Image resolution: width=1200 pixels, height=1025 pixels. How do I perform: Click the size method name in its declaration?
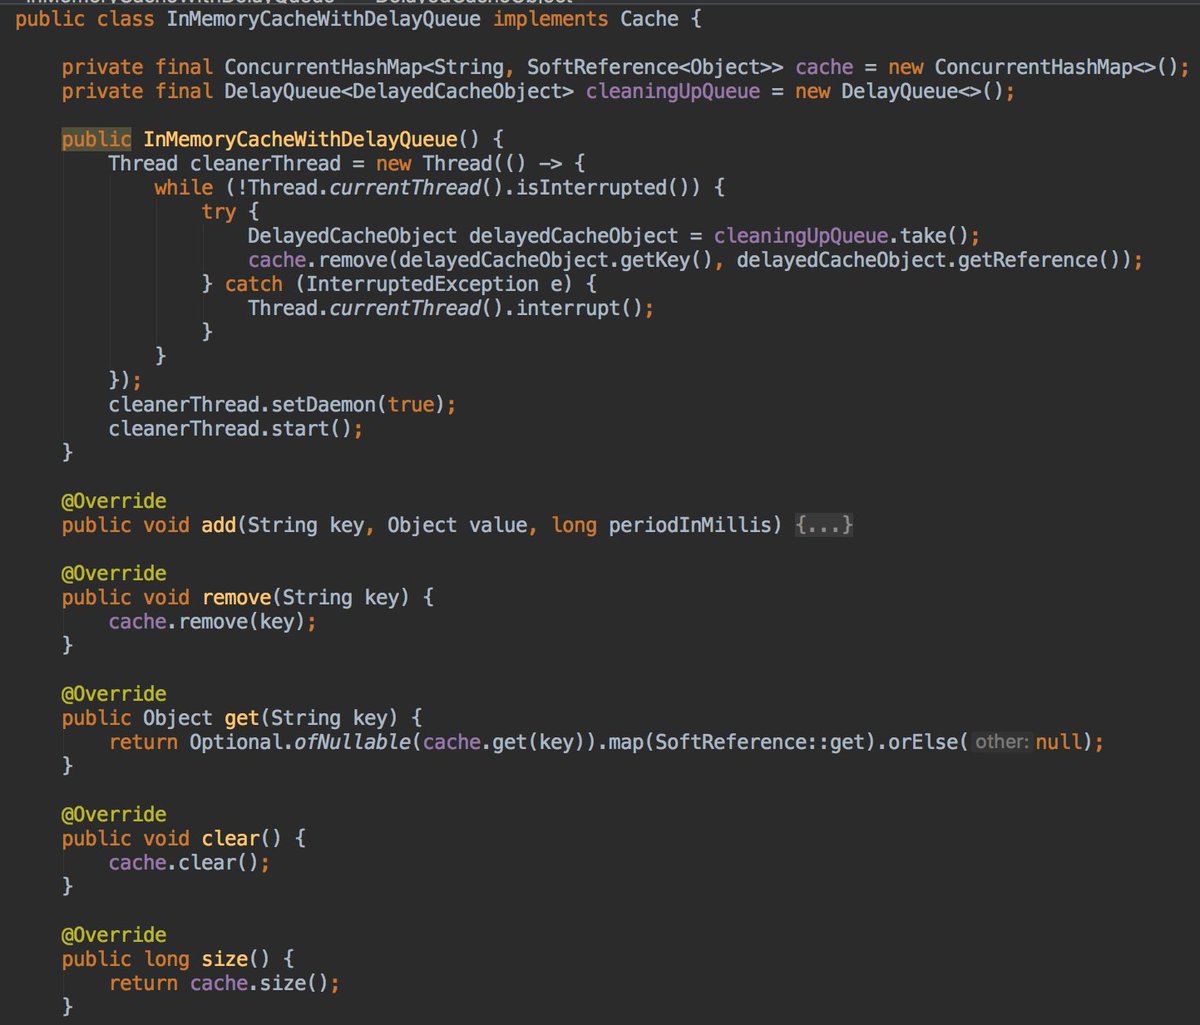(x=224, y=959)
